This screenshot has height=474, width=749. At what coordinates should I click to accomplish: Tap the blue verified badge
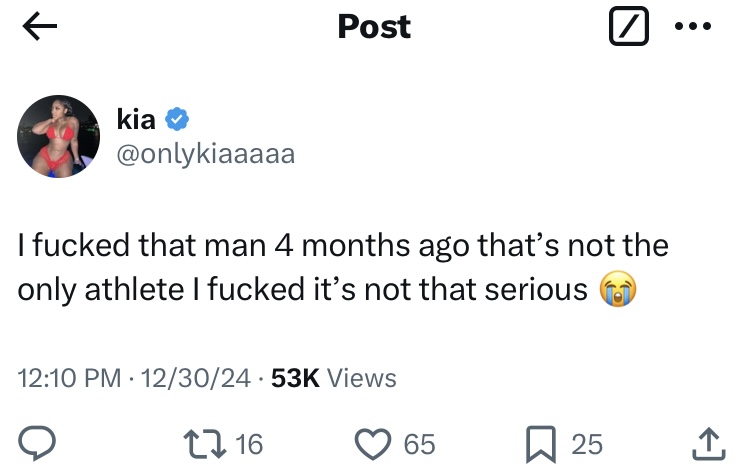(176, 121)
